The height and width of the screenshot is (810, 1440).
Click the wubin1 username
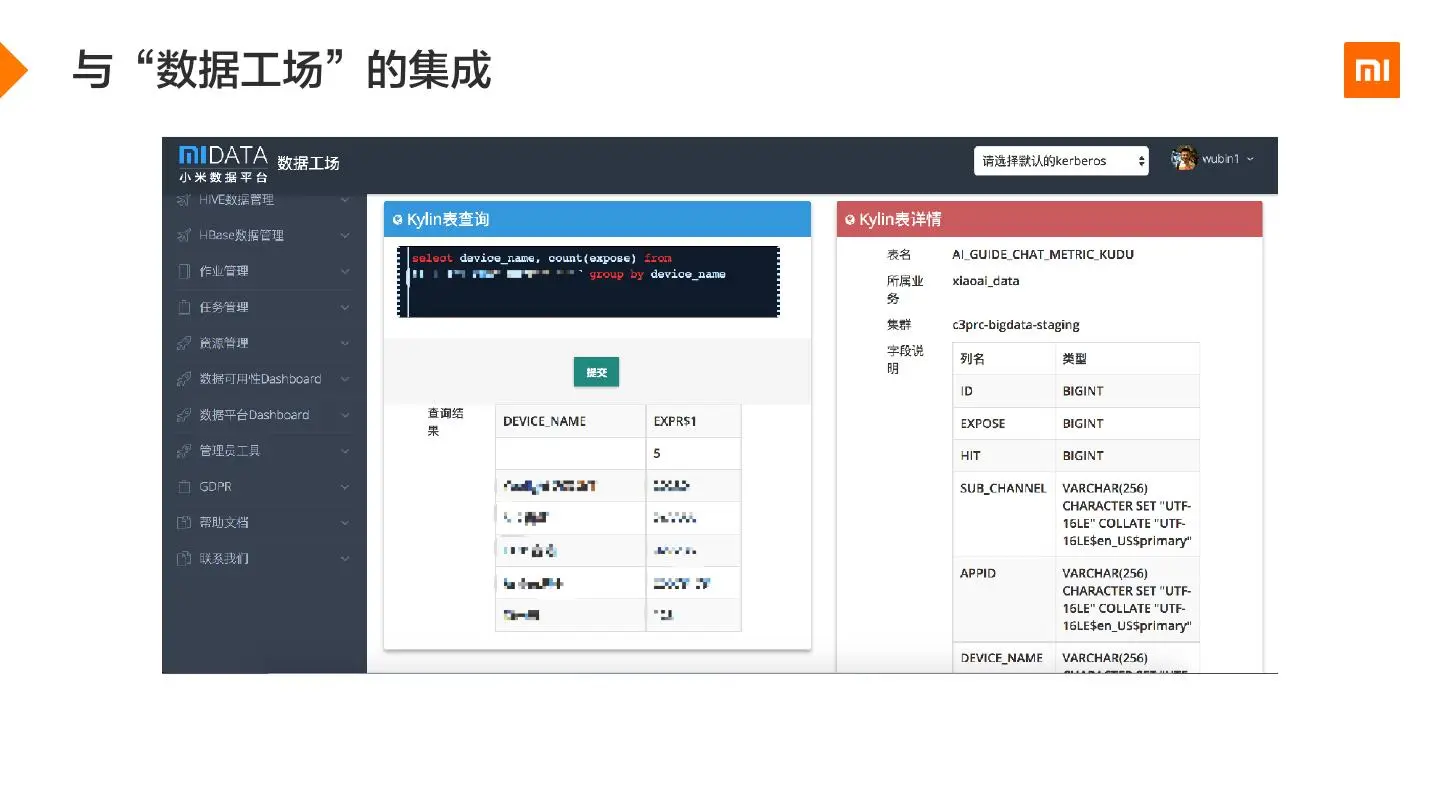coord(1221,159)
